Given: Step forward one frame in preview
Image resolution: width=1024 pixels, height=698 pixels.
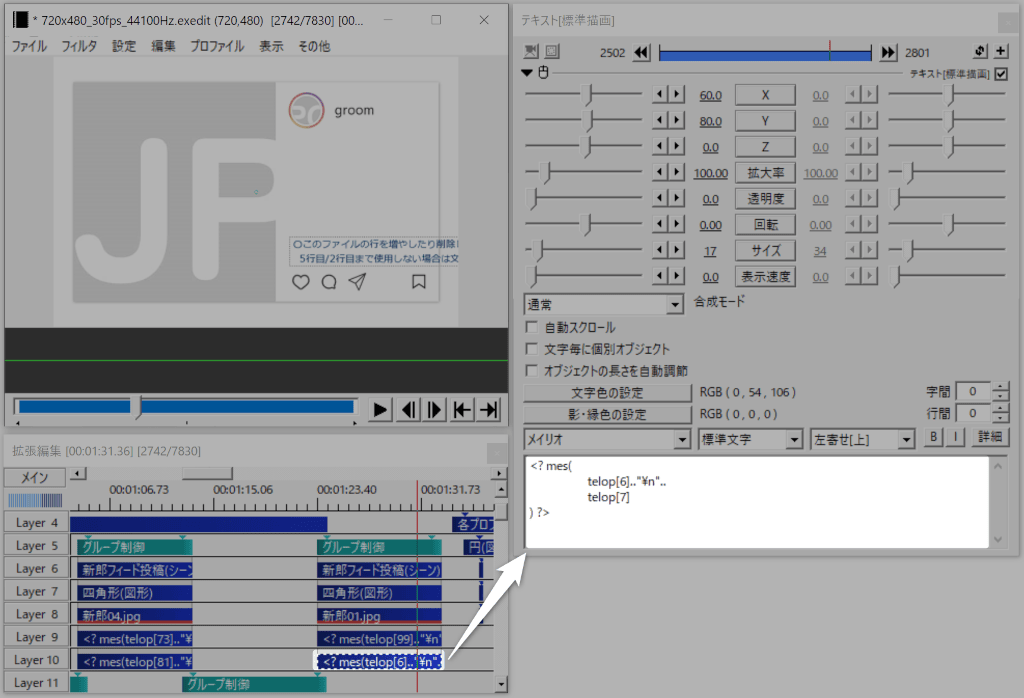Looking at the screenshot, I should [x=435, y=409].
